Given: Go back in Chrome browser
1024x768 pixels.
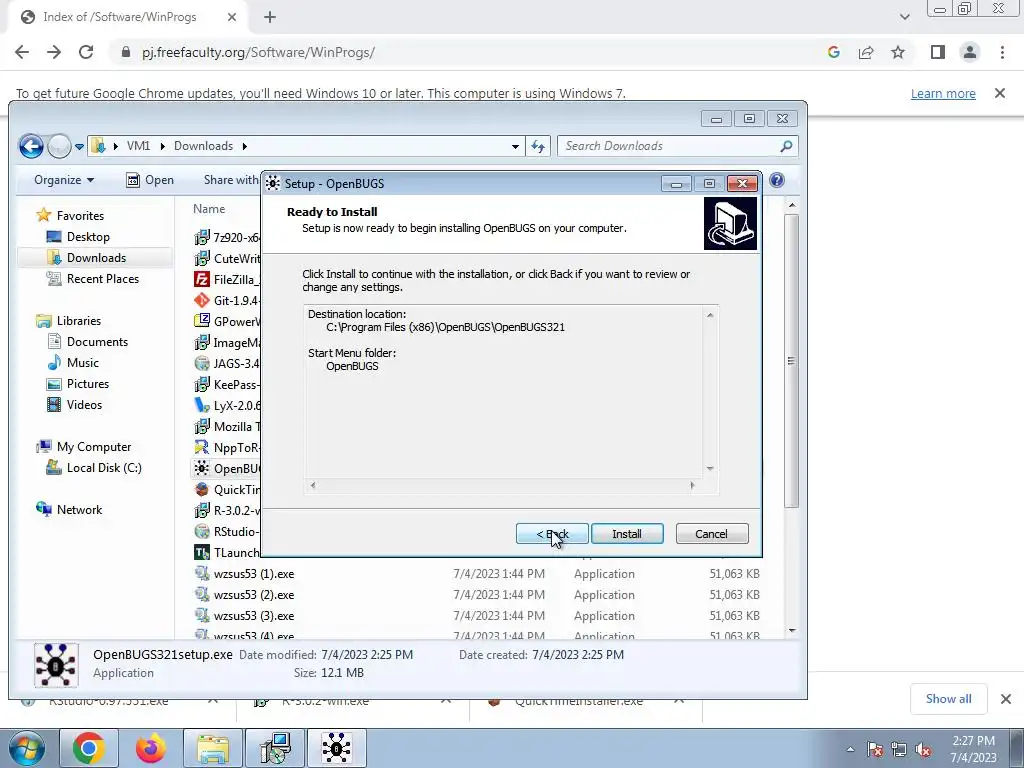Looking at the screenshot, I should point(22,52).
